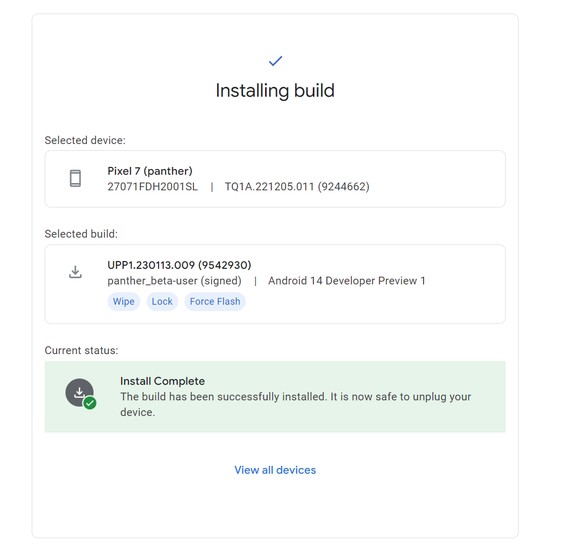Viewport: 568px width, 560px height.
Task: Click the phone device icon
Action: coord(75,178)
